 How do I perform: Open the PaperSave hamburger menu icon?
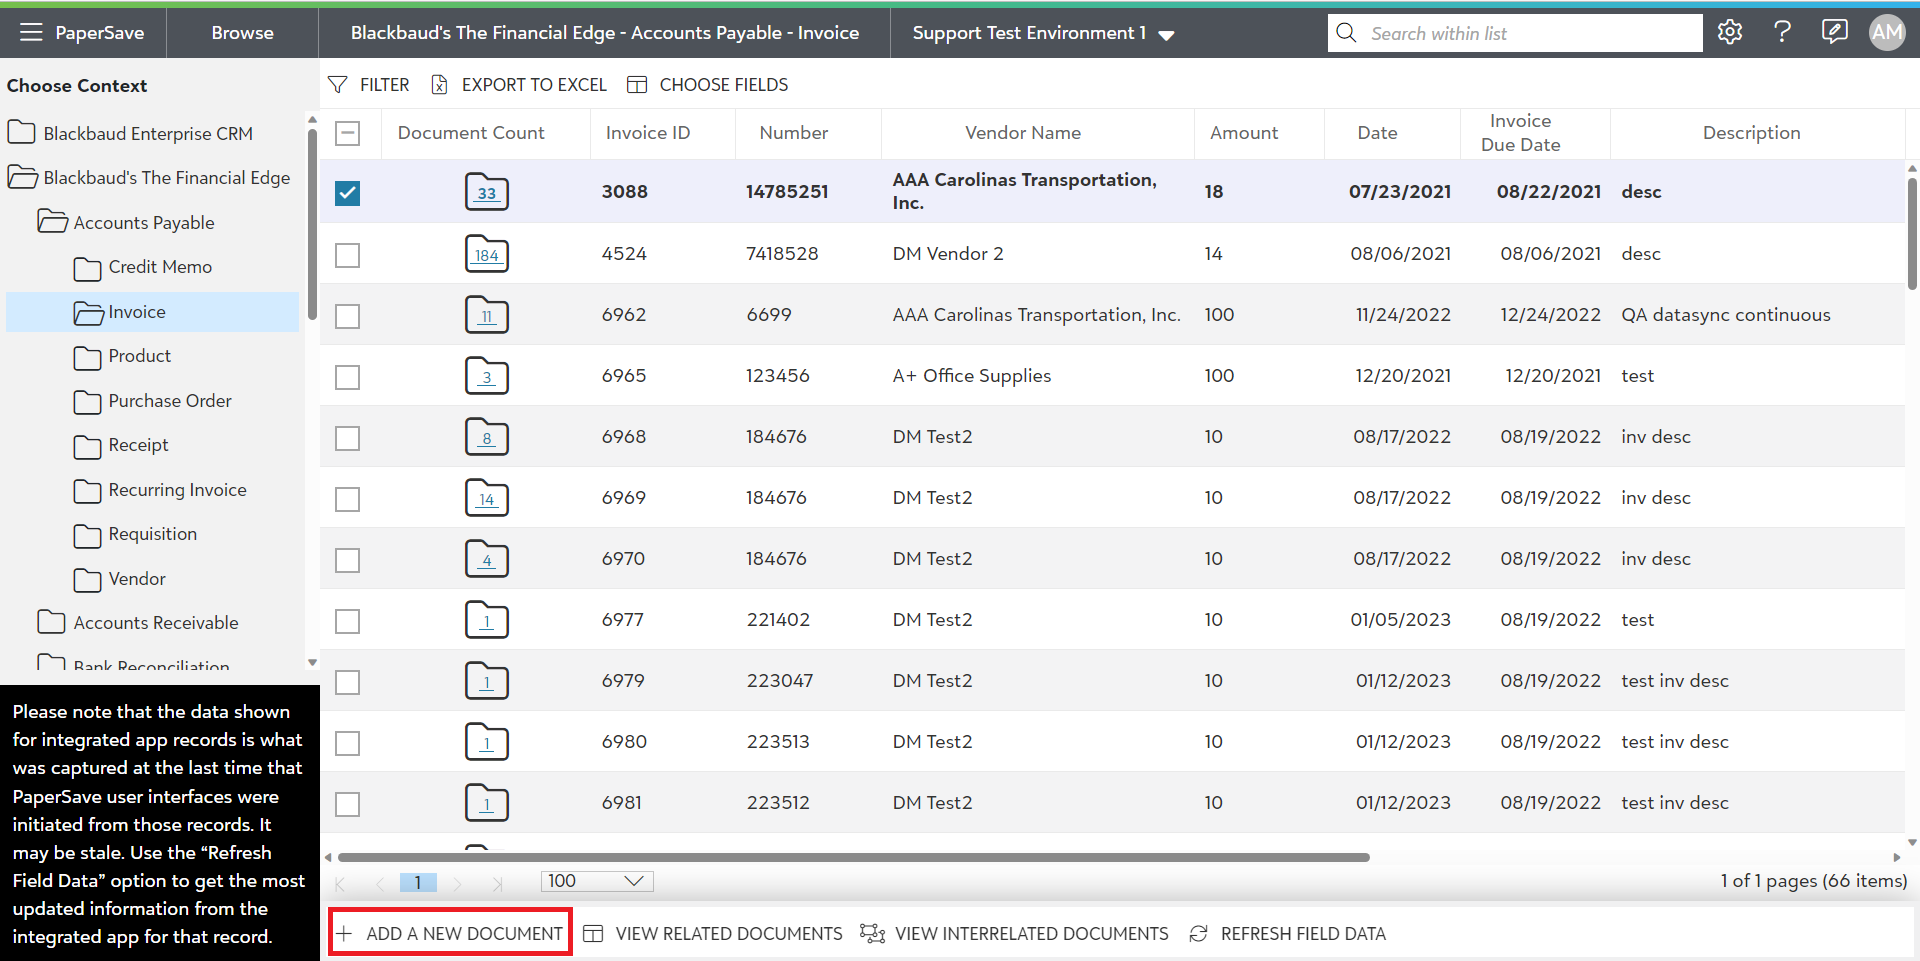pos(31,33)
